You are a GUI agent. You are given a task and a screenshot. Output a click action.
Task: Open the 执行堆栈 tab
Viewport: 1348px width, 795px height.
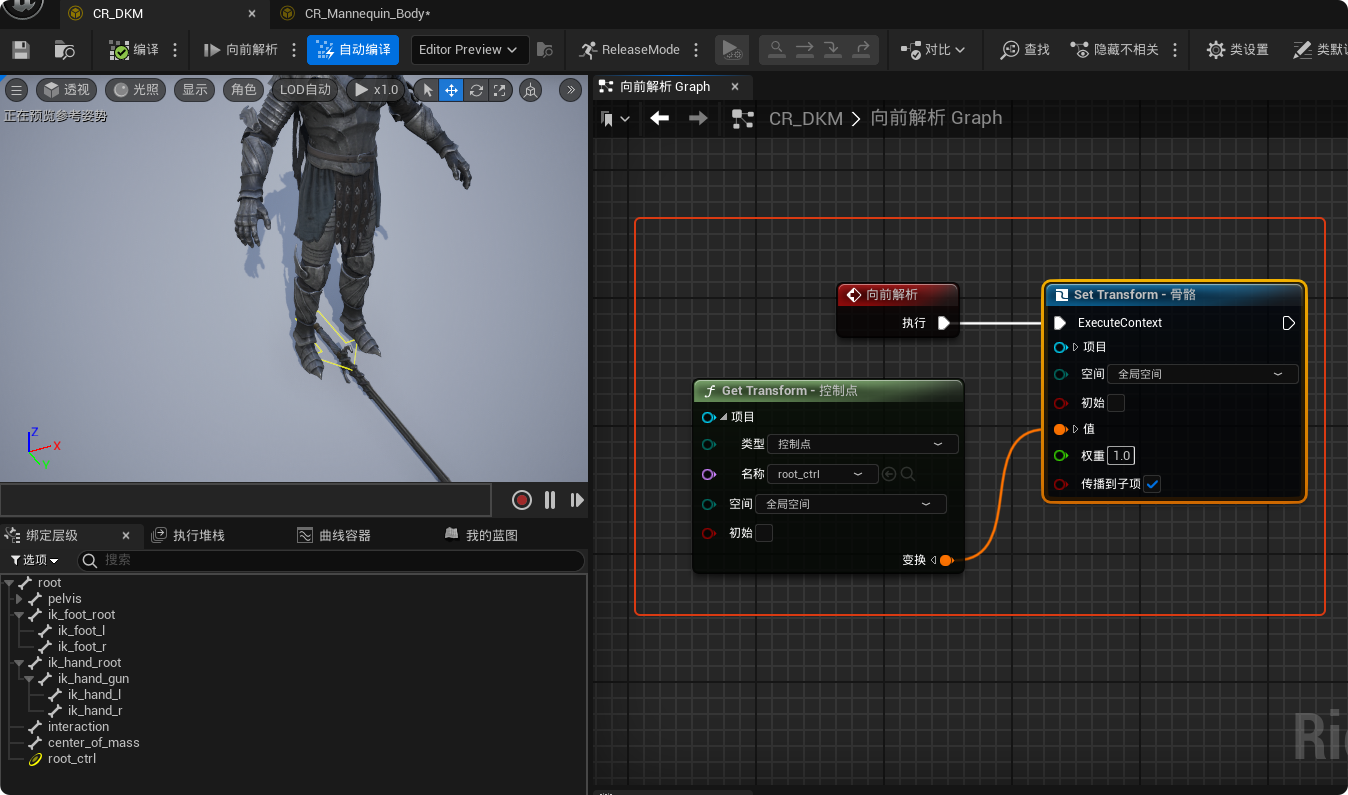coord(198,535)
